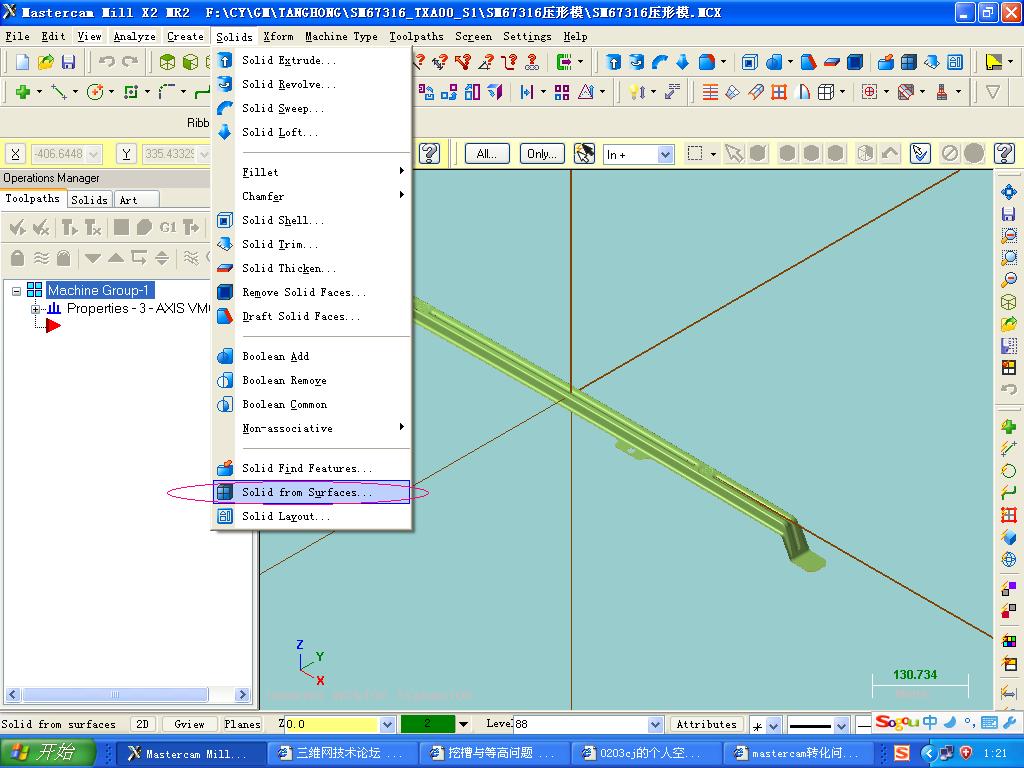Click the Solid Revolve toolbar icon
This screenshot has width=1024, height=768.
tap(636, 62)
